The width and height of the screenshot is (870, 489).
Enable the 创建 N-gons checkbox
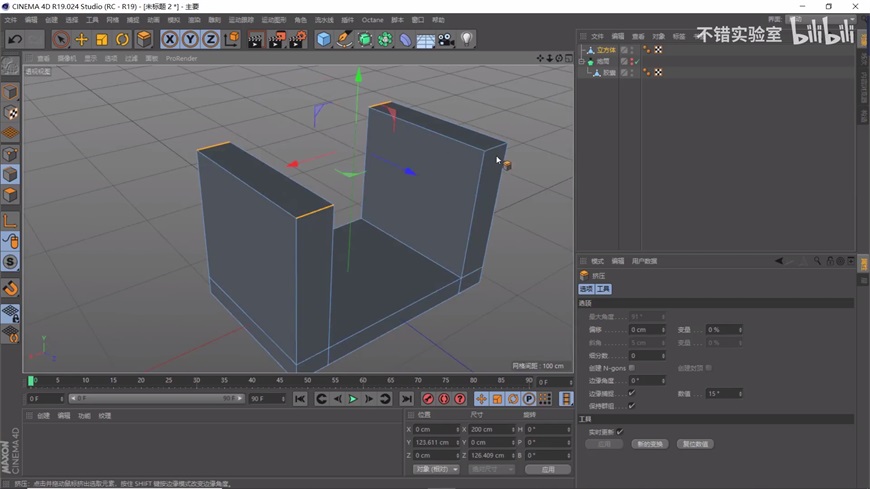[x=632, y=368]
